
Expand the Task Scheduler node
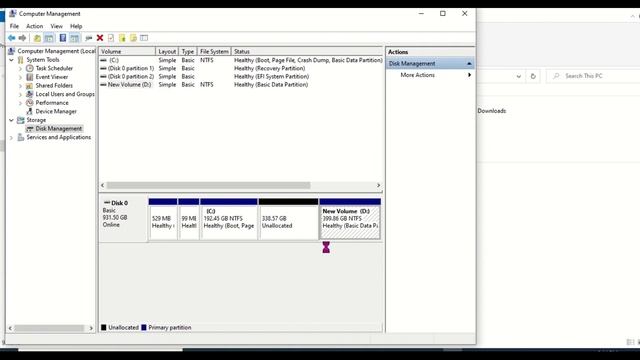click(20, 68)
